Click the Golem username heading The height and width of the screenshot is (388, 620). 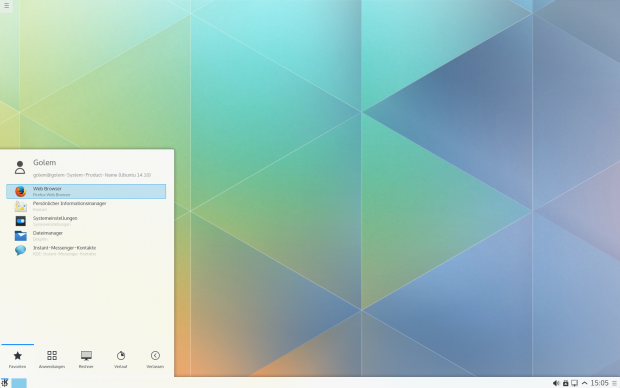(45, 163)
